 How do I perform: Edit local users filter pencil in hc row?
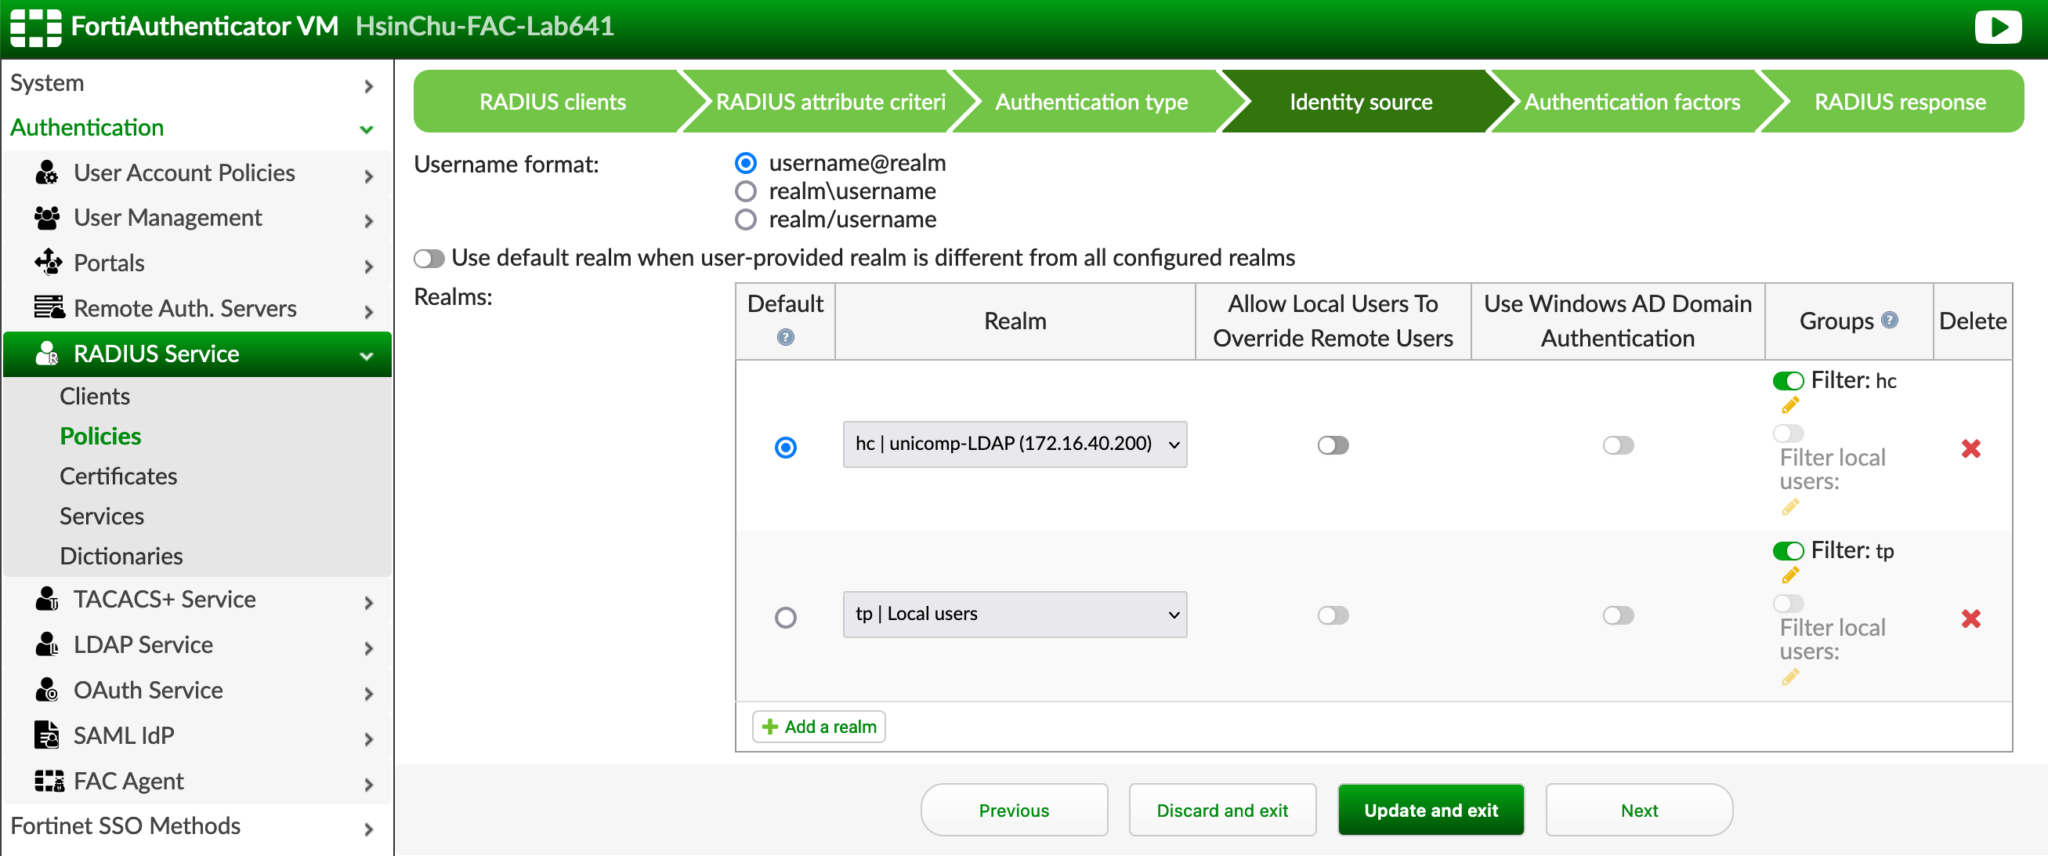tap(1790, 507)
